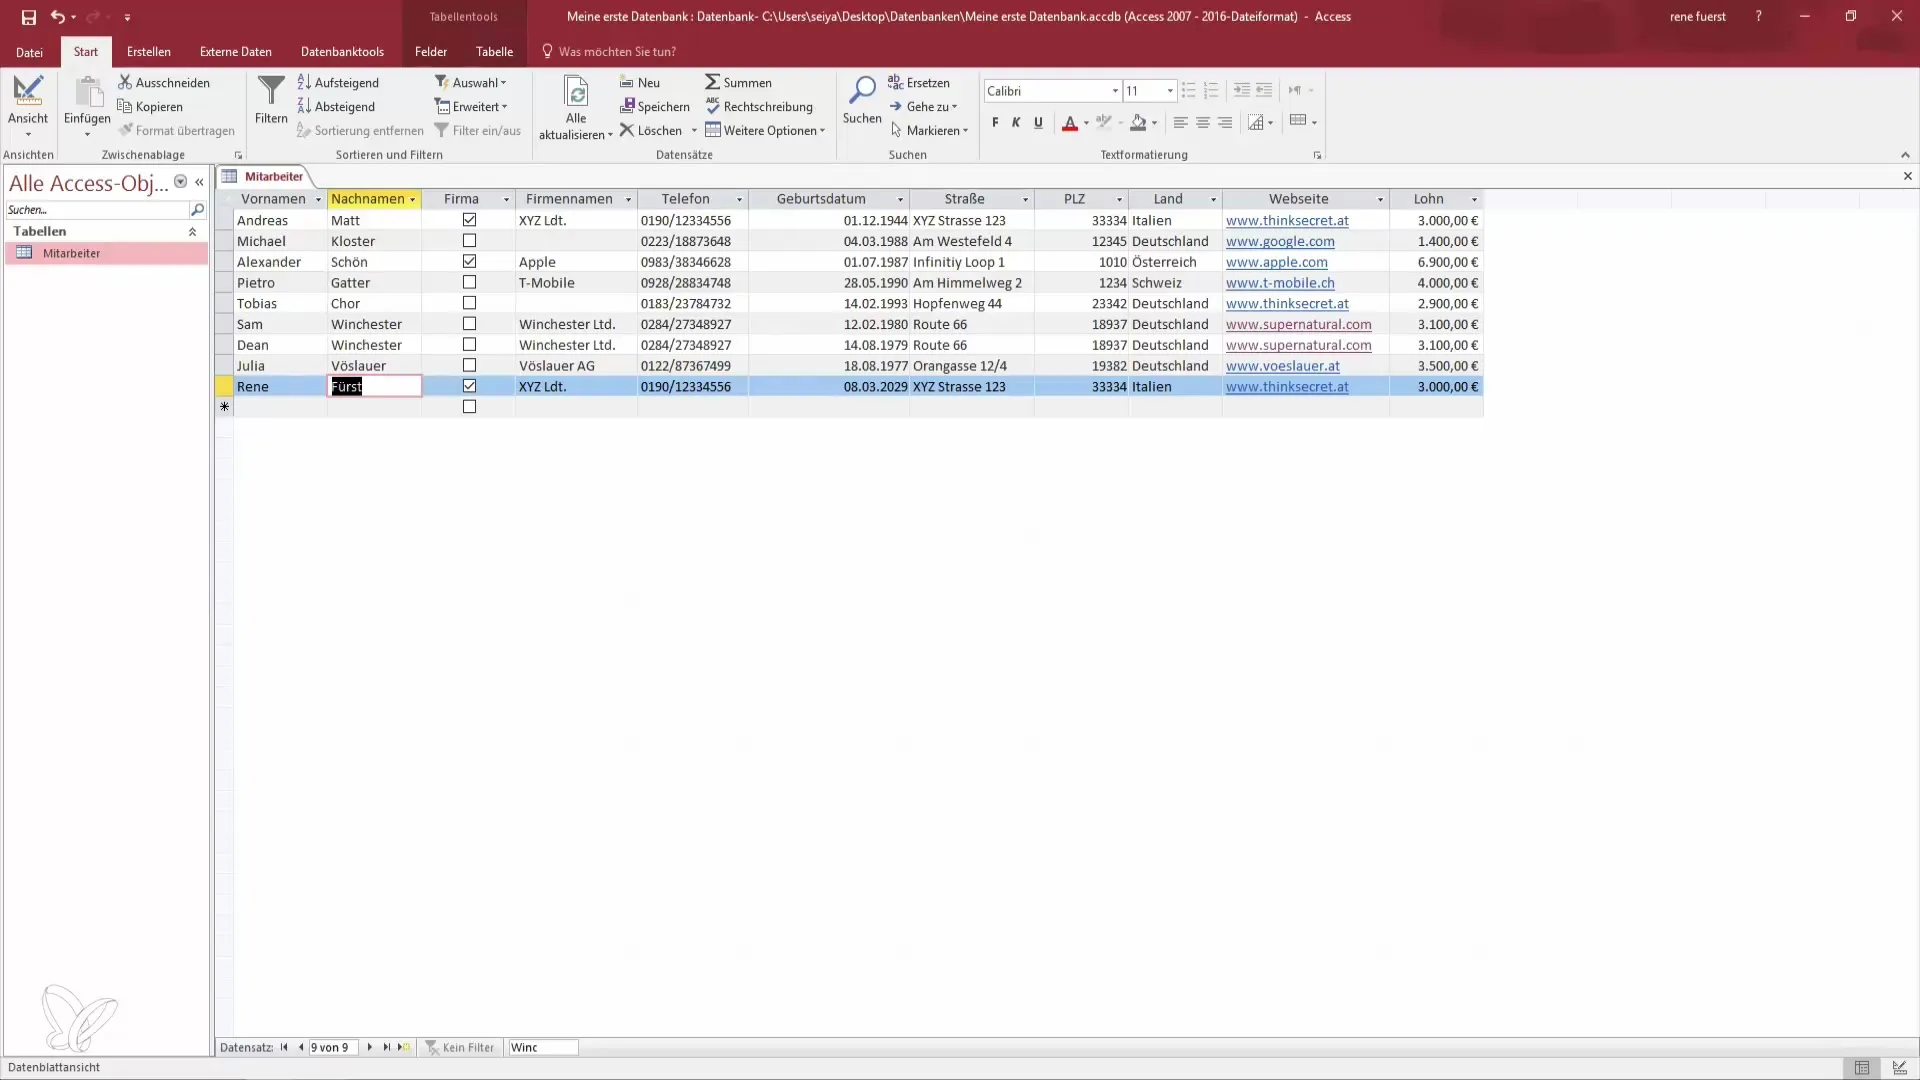Screen dimensions: 1920x1080
Task: Check Firma checkbox for Tobias Chor
Action: 469,303
